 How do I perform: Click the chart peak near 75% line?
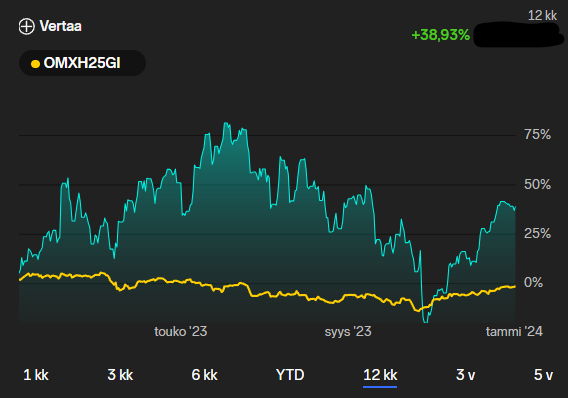[226, 124]
